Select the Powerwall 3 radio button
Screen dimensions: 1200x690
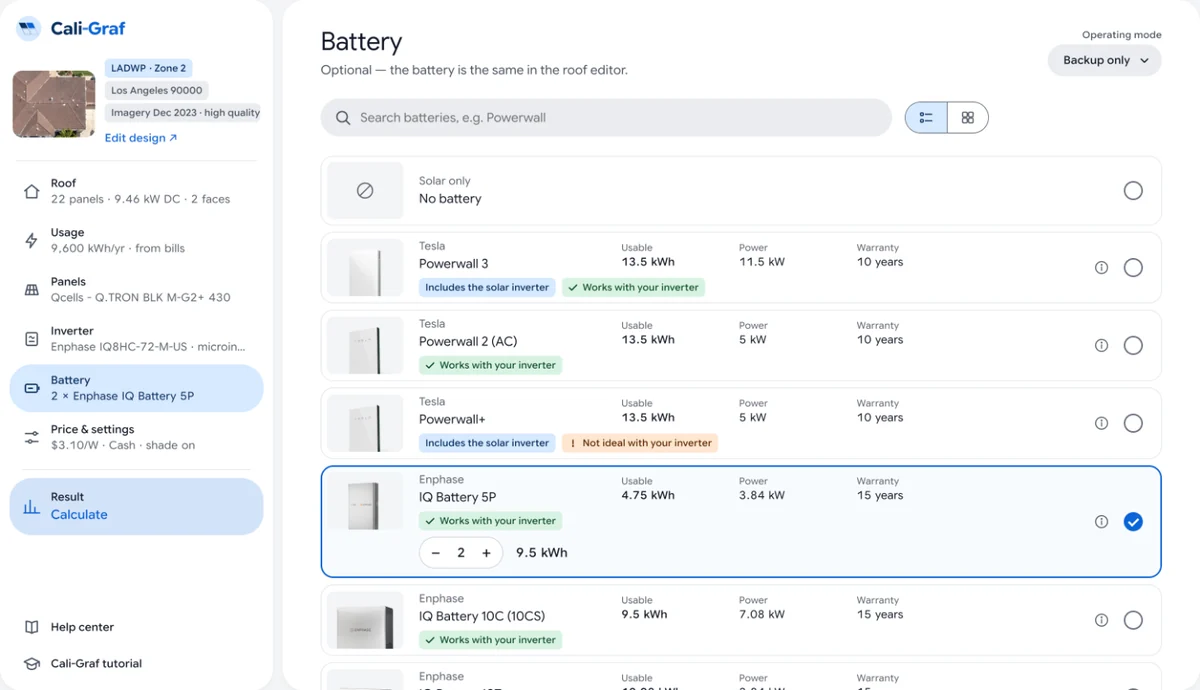click(x=1133, y=267)
